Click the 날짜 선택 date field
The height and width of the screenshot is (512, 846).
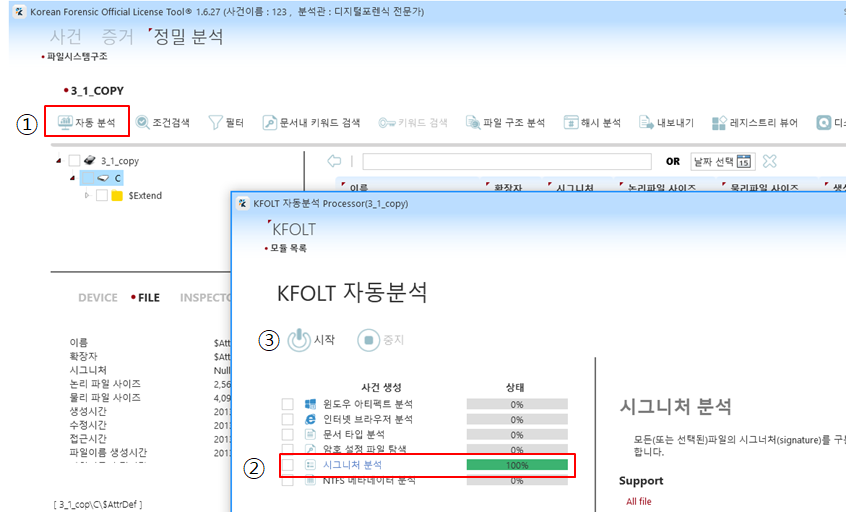[x=722, y=161]
